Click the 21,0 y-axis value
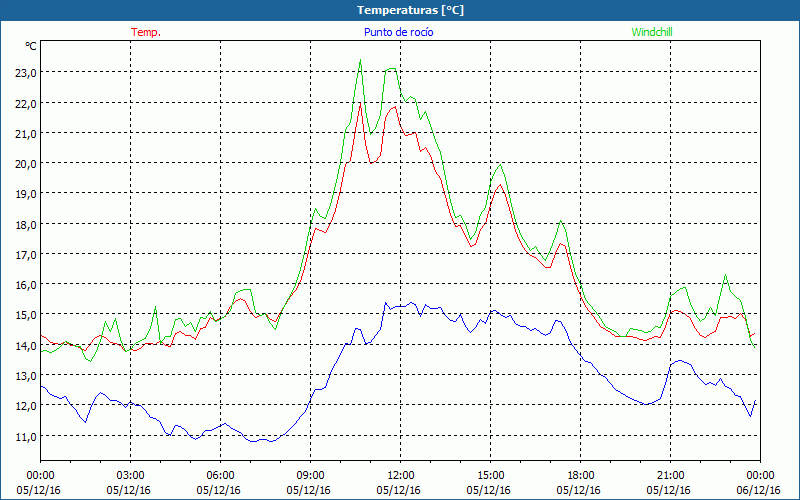Viewport: 800px width, 500px height. 26,134
